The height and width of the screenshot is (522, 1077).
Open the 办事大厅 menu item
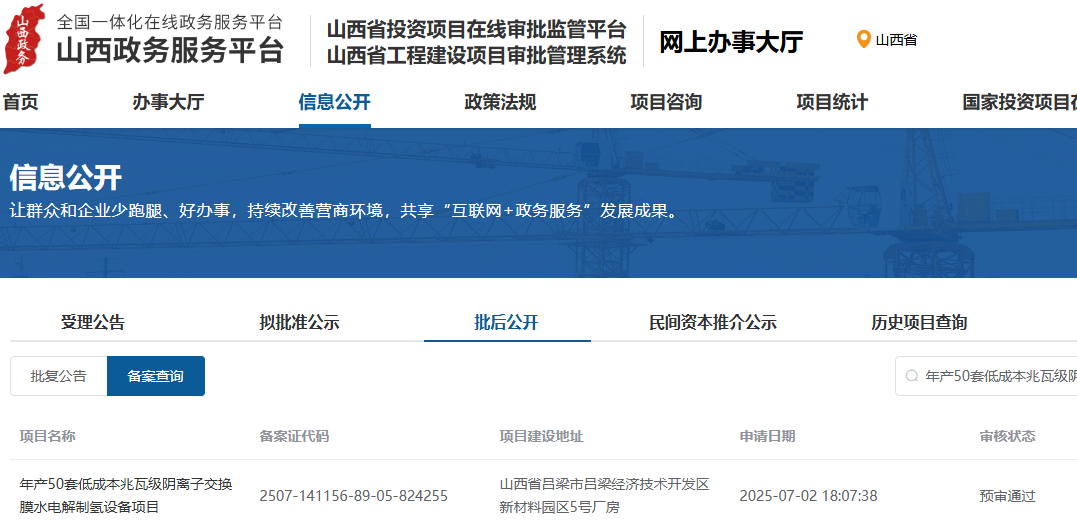pyautogui.click(x=168, y=102)
